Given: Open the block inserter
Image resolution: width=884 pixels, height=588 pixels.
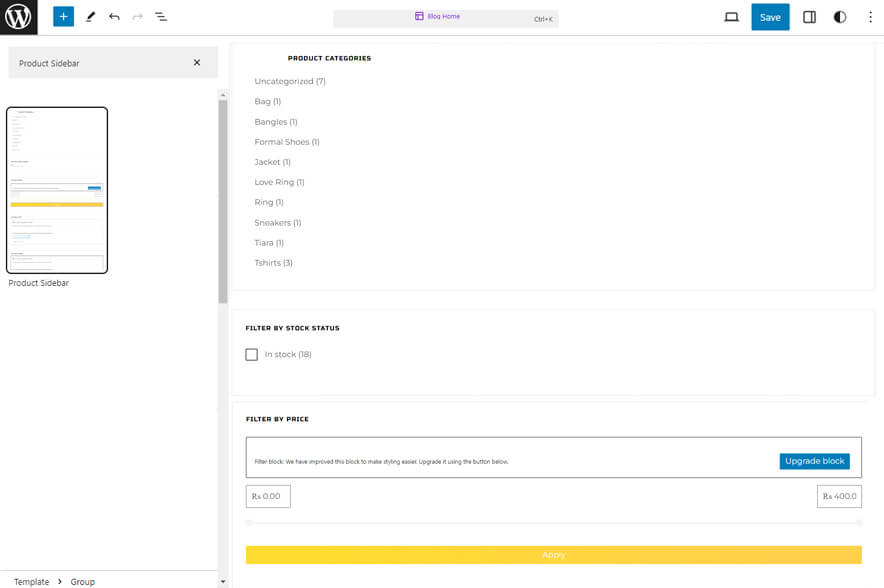Looking at the screenshot, I should click(63, 16).
